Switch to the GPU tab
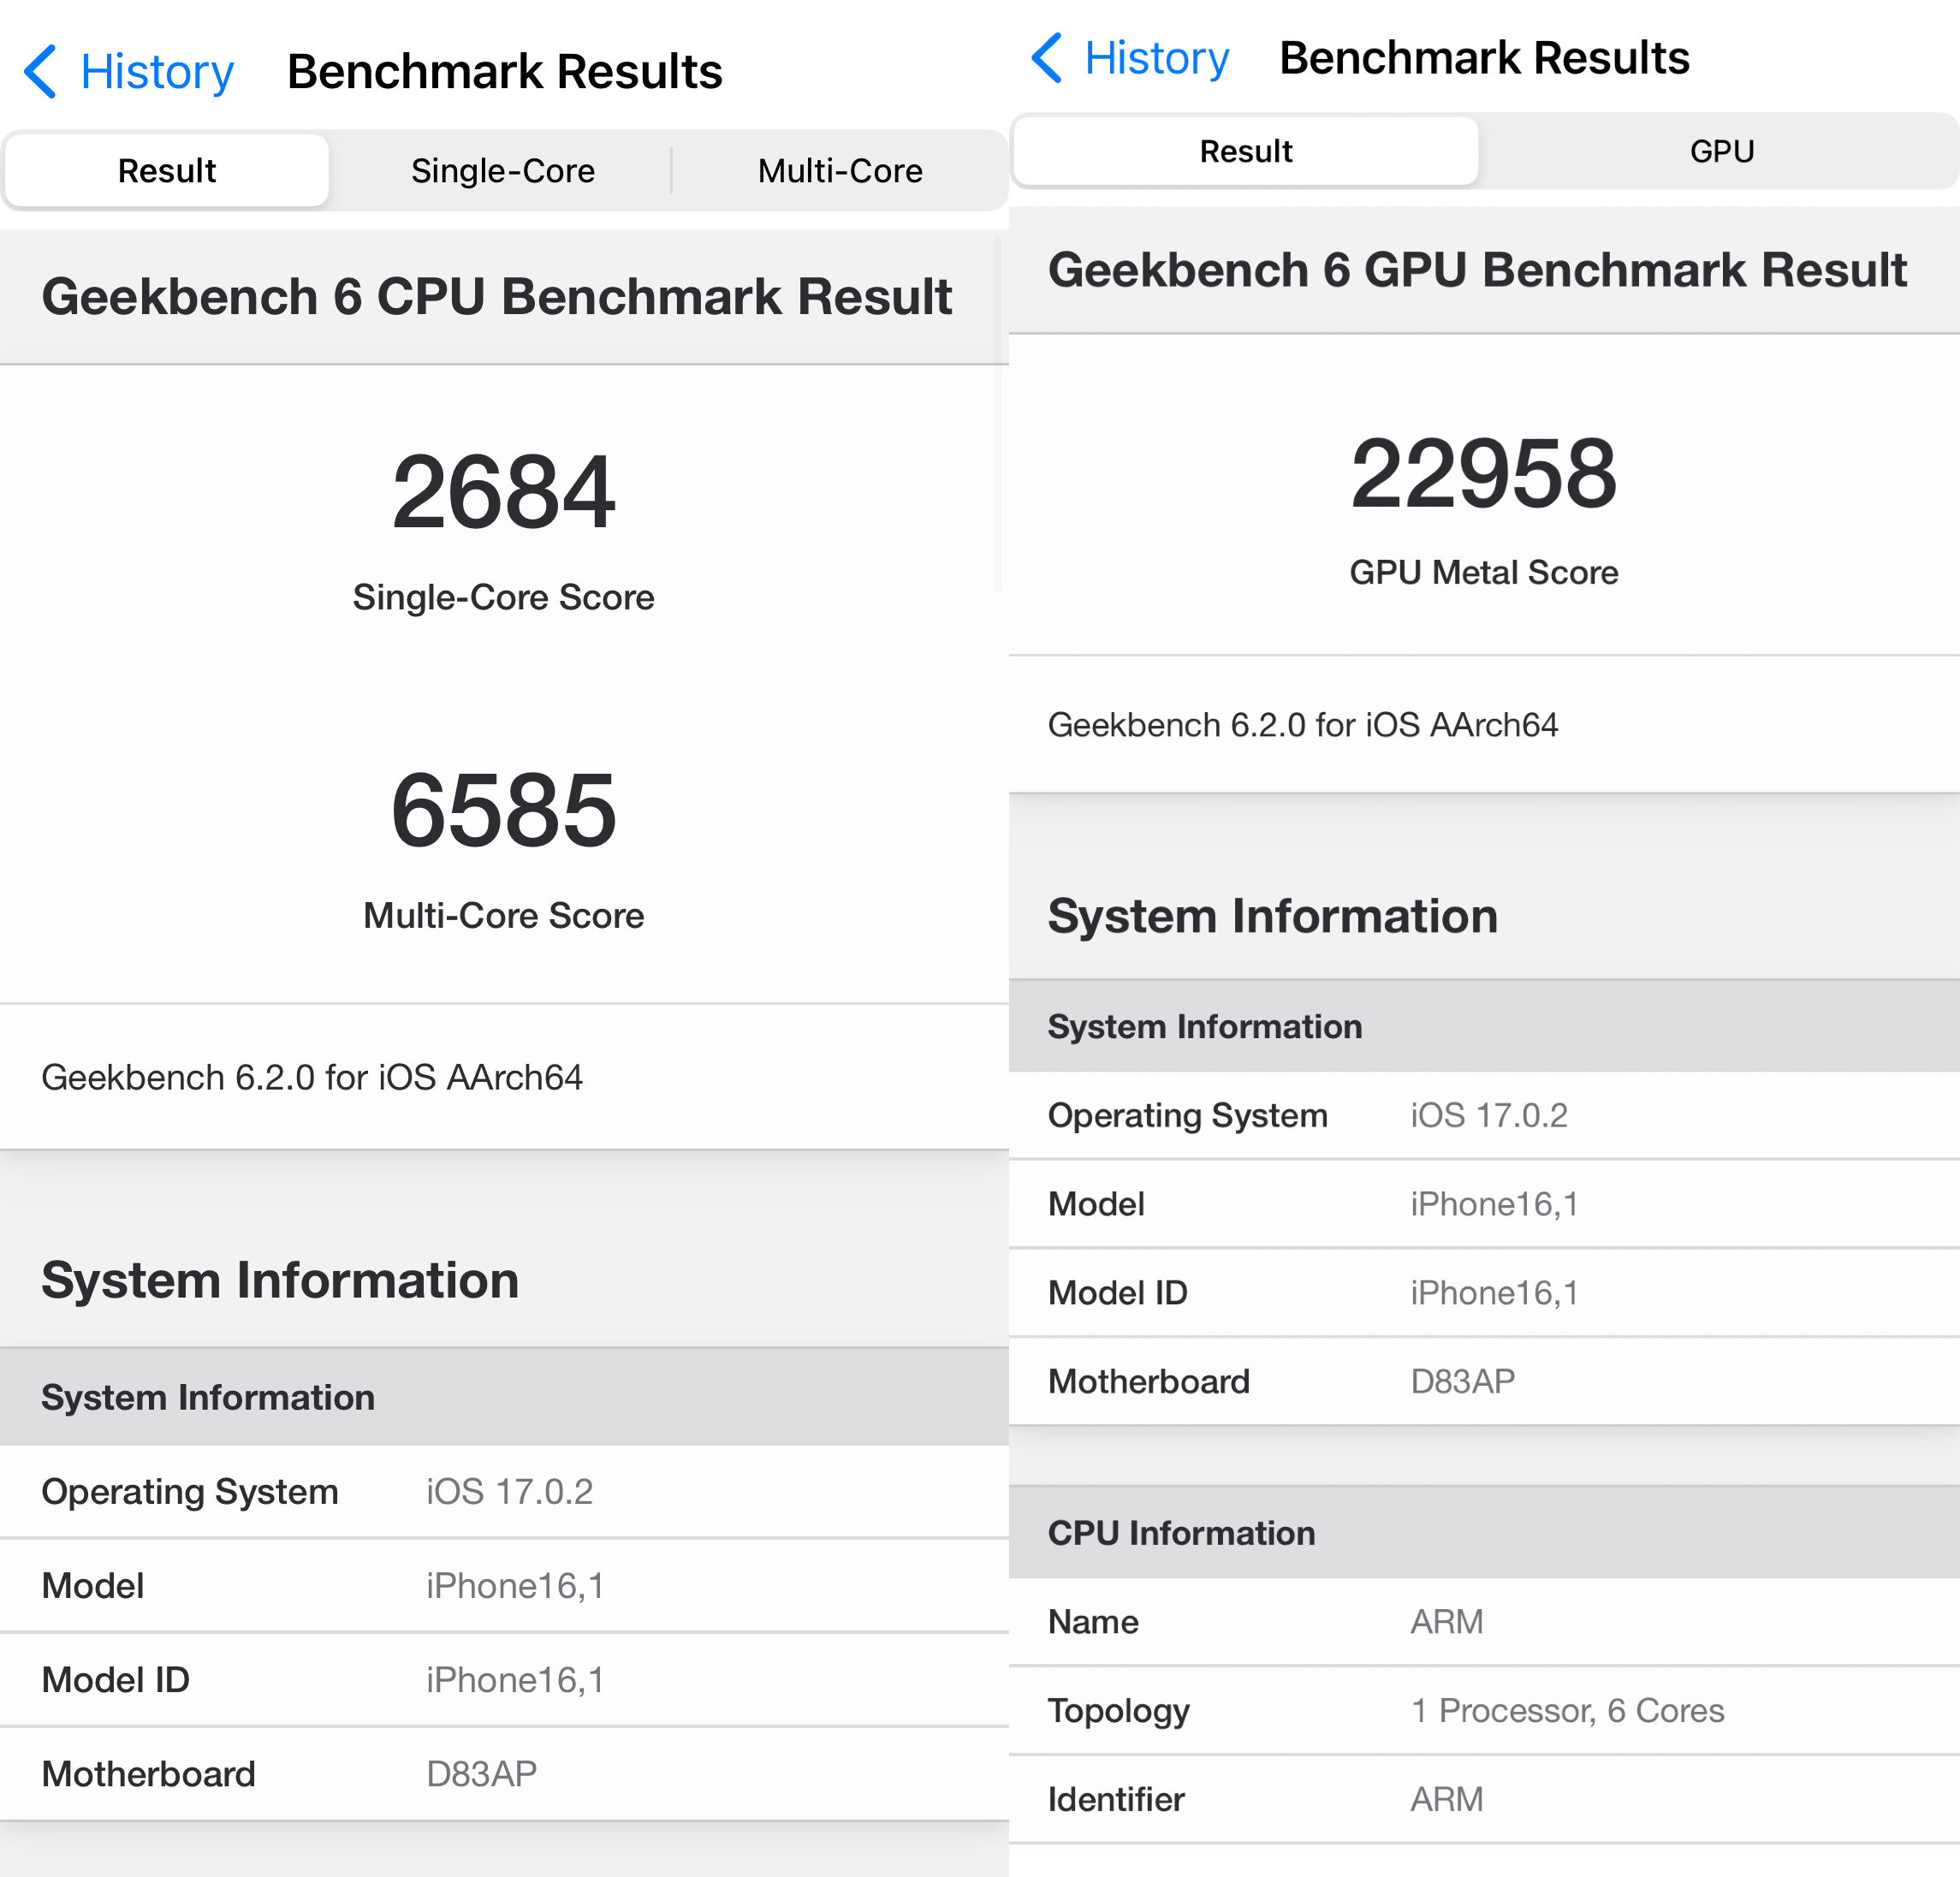This screenshot has height=1877, width=1960. coord(1721,151)
